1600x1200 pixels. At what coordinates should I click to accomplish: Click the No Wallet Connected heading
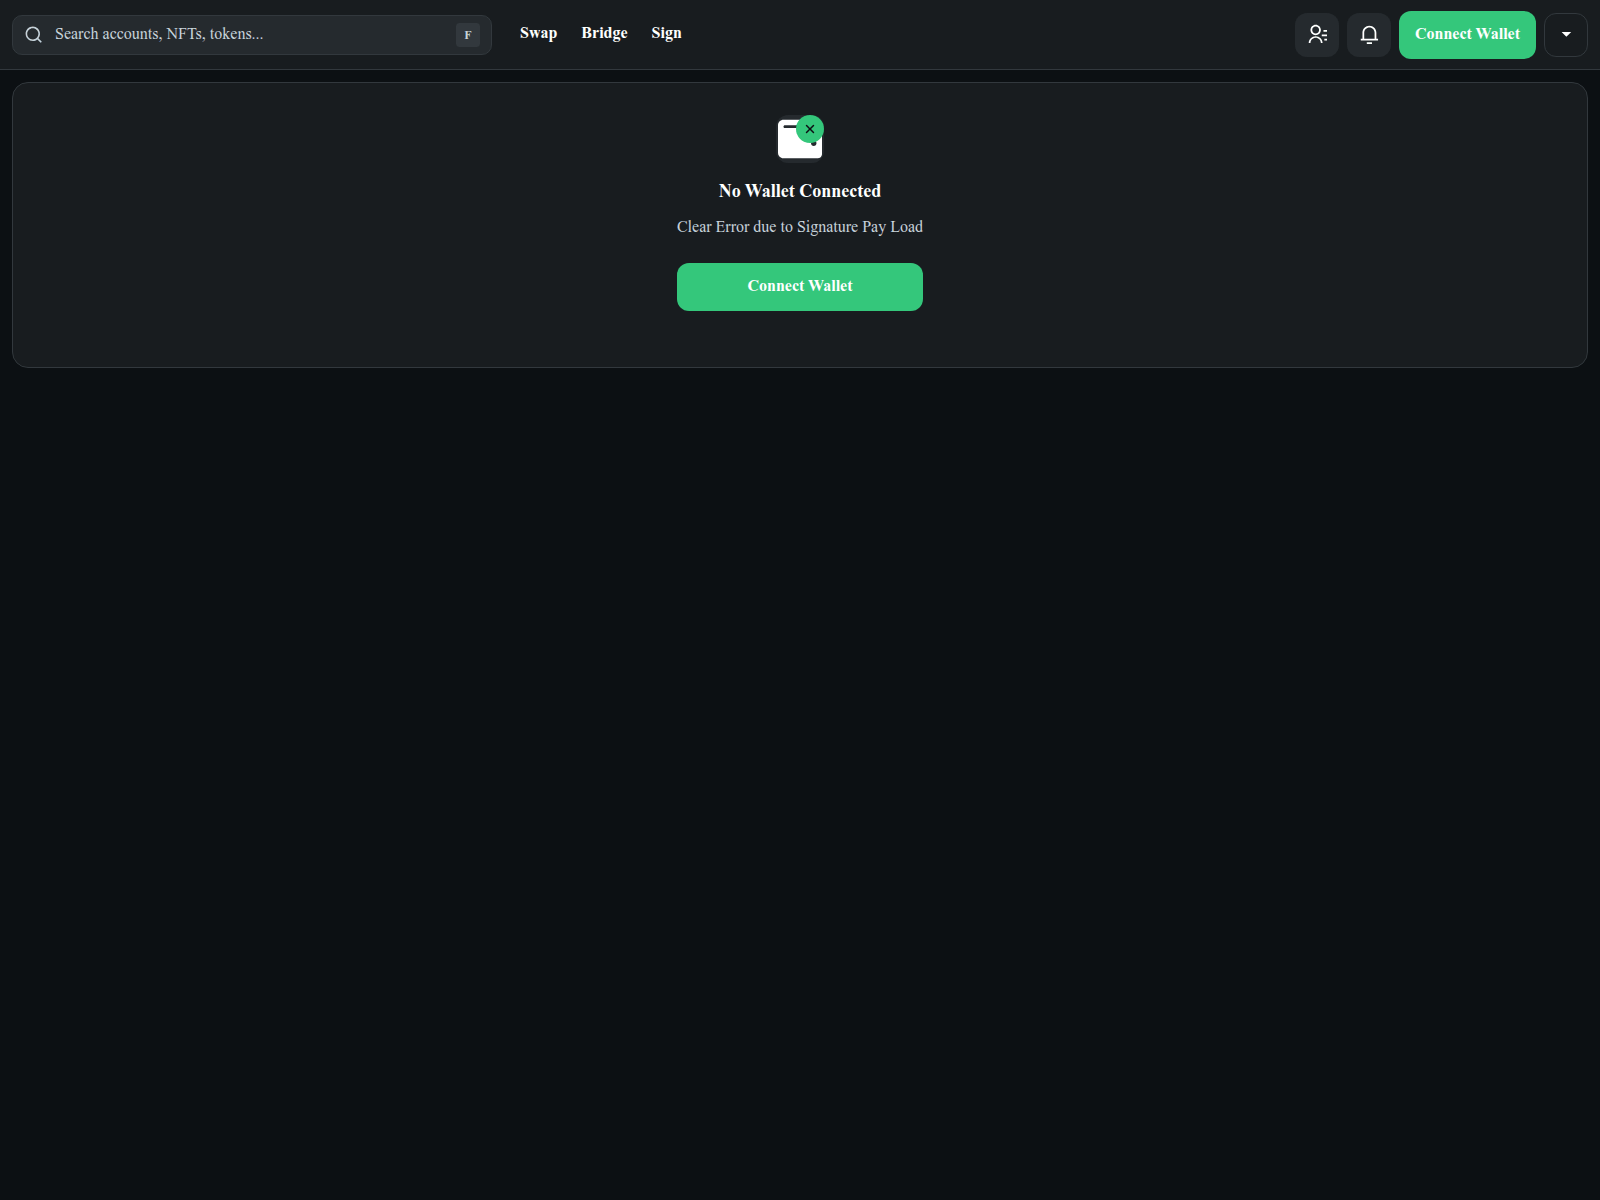click(800, 191)
